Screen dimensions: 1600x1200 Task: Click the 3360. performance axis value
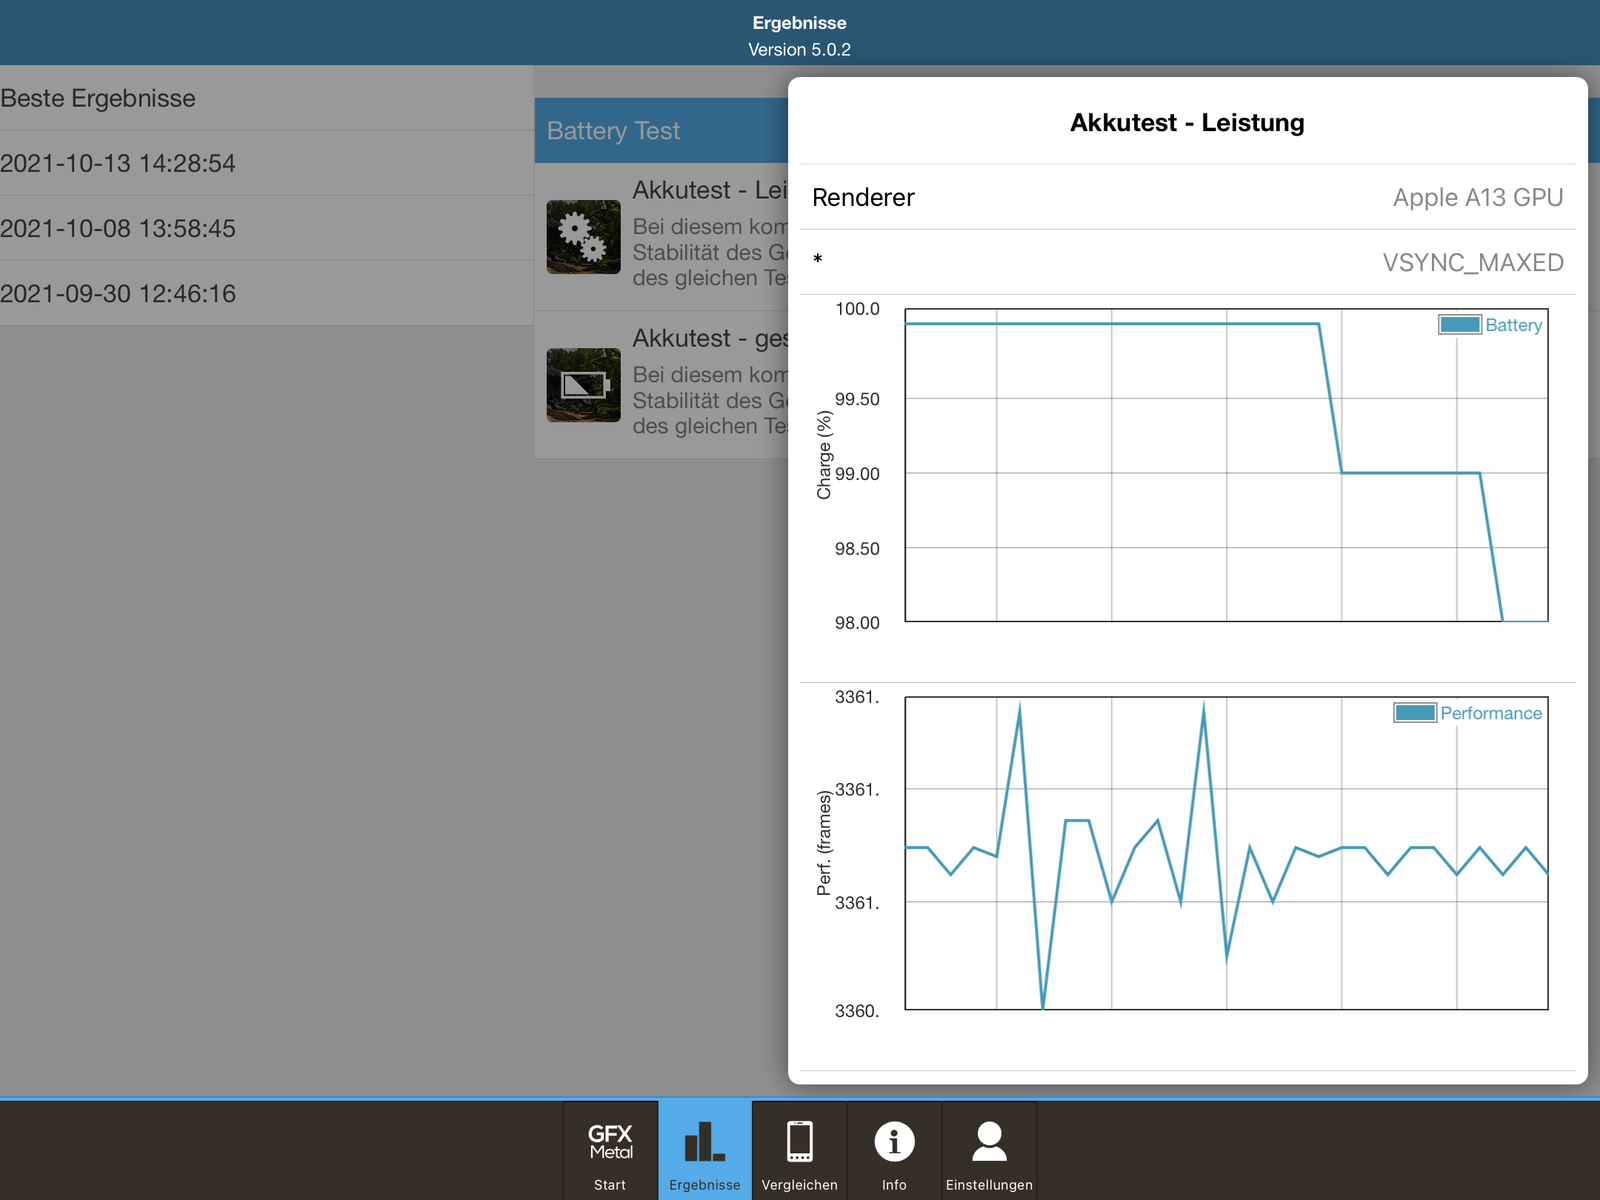click(857, 1011)
